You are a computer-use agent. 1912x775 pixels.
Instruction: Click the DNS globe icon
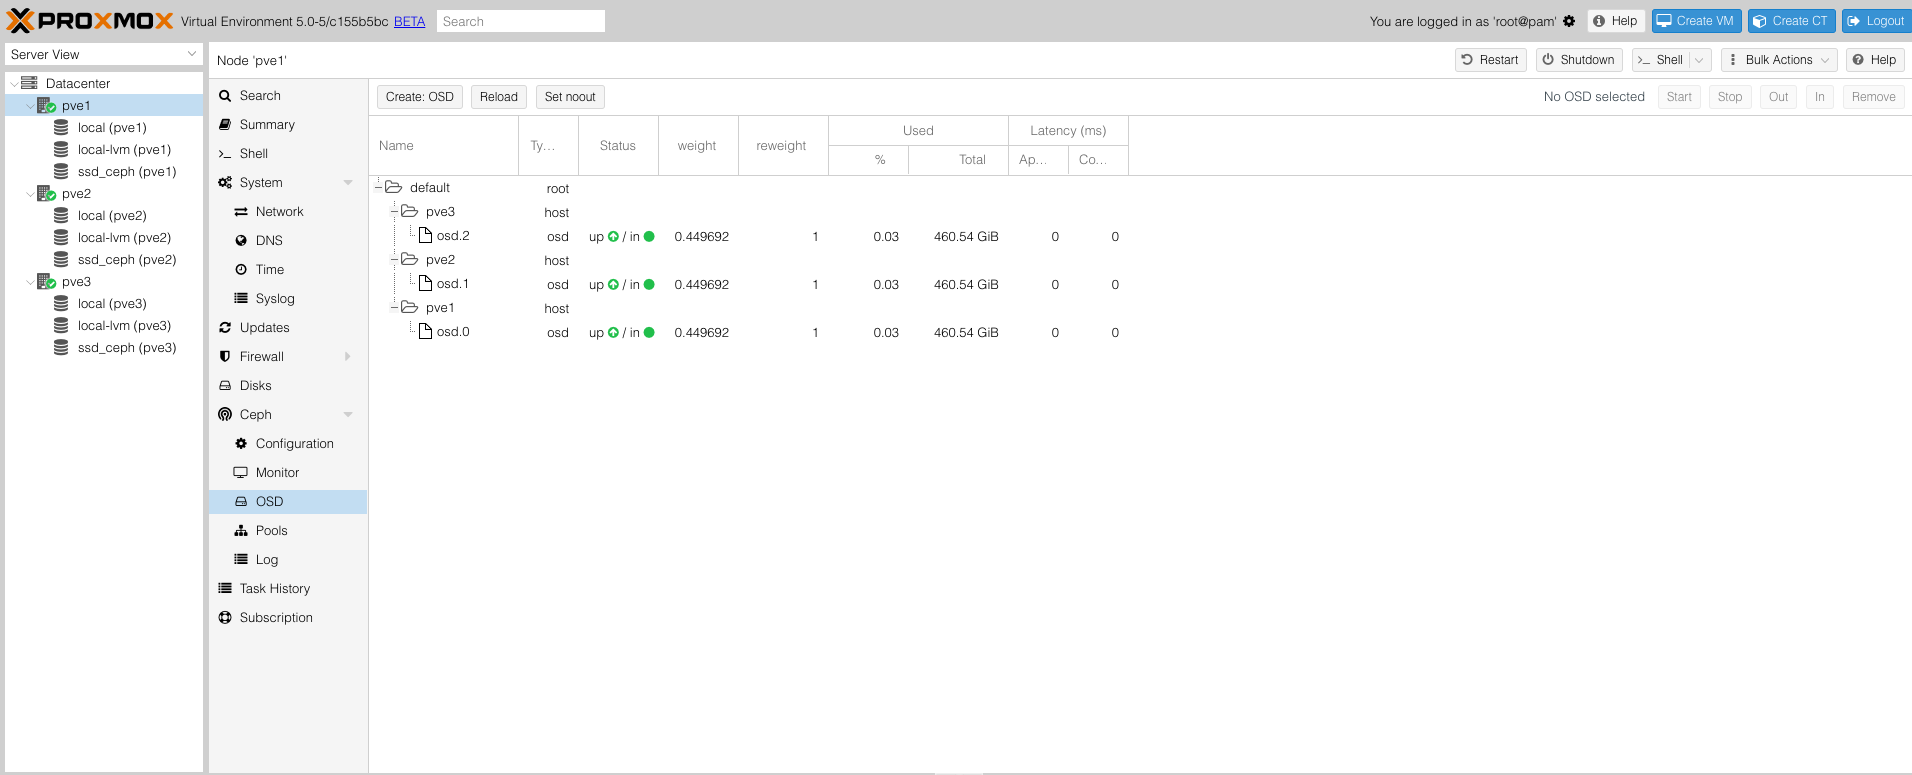(241, 241)
